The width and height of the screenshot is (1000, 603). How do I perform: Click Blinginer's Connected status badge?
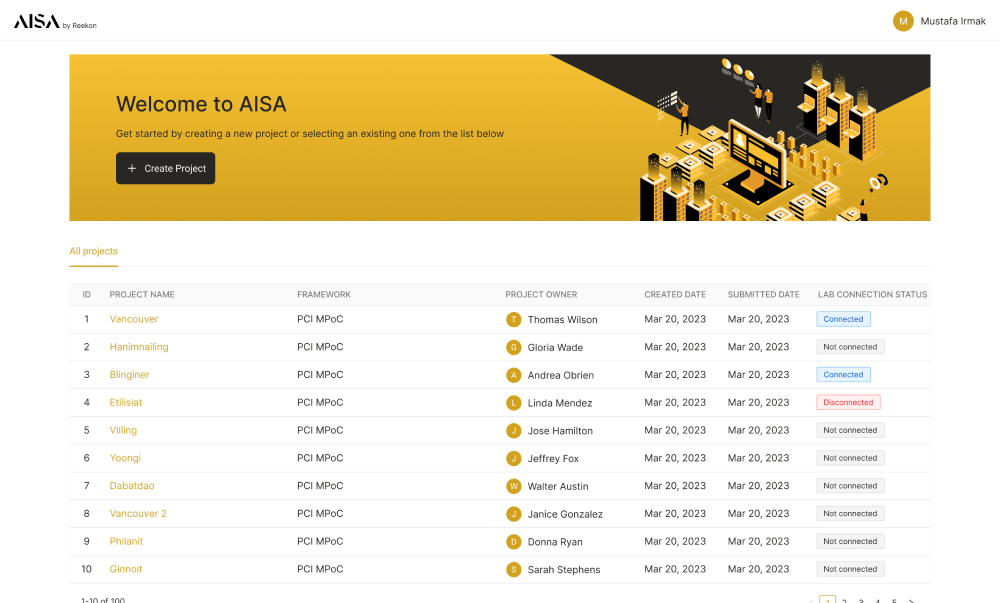(843, 375)
